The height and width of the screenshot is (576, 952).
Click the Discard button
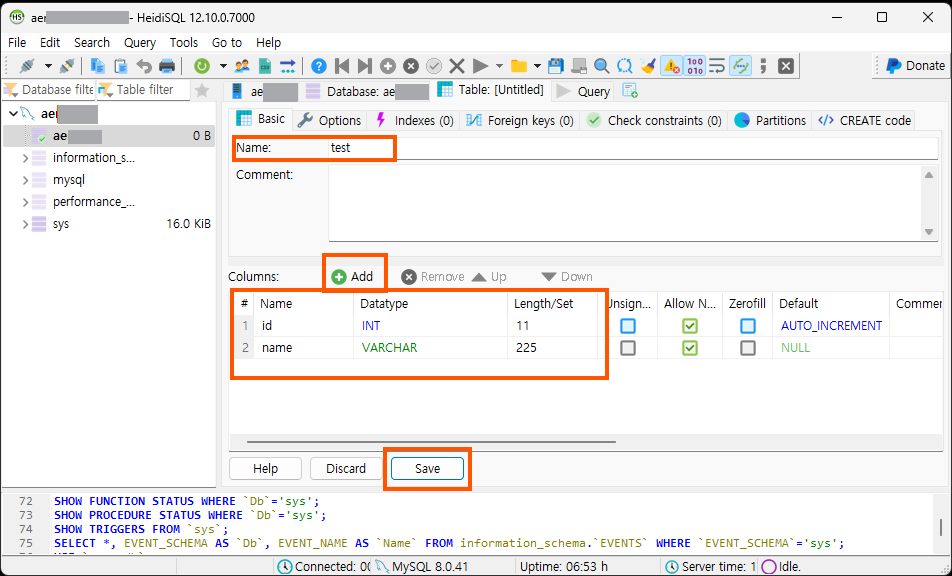[x=346, y=469]
